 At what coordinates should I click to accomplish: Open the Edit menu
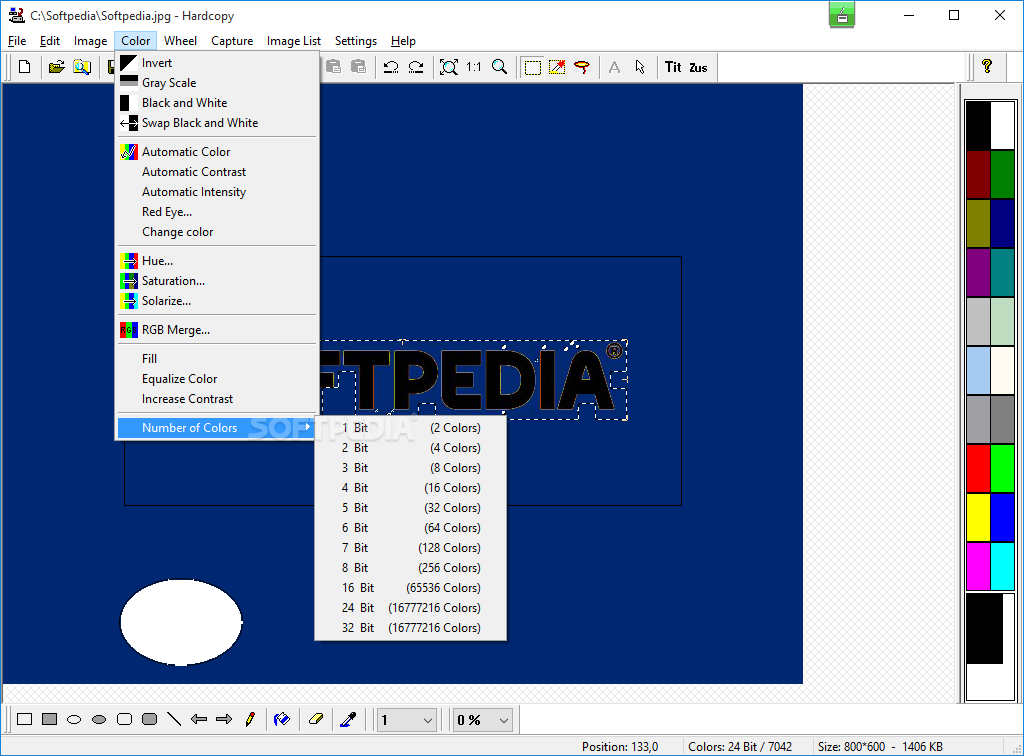(x=50, y=40)
